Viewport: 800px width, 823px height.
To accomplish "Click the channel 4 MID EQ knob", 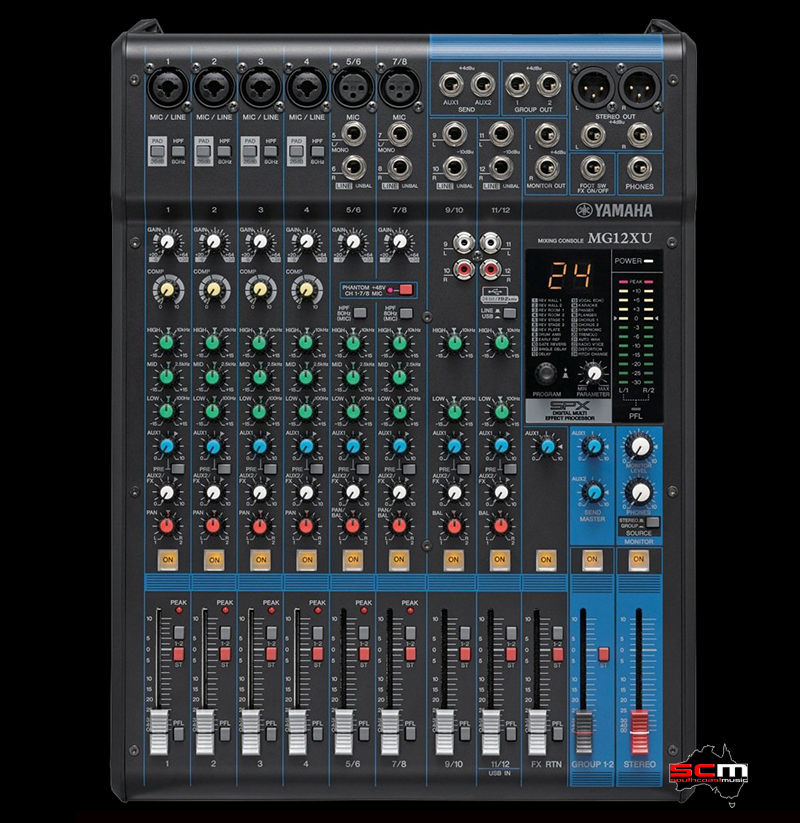I will click(x=306, y=376).
